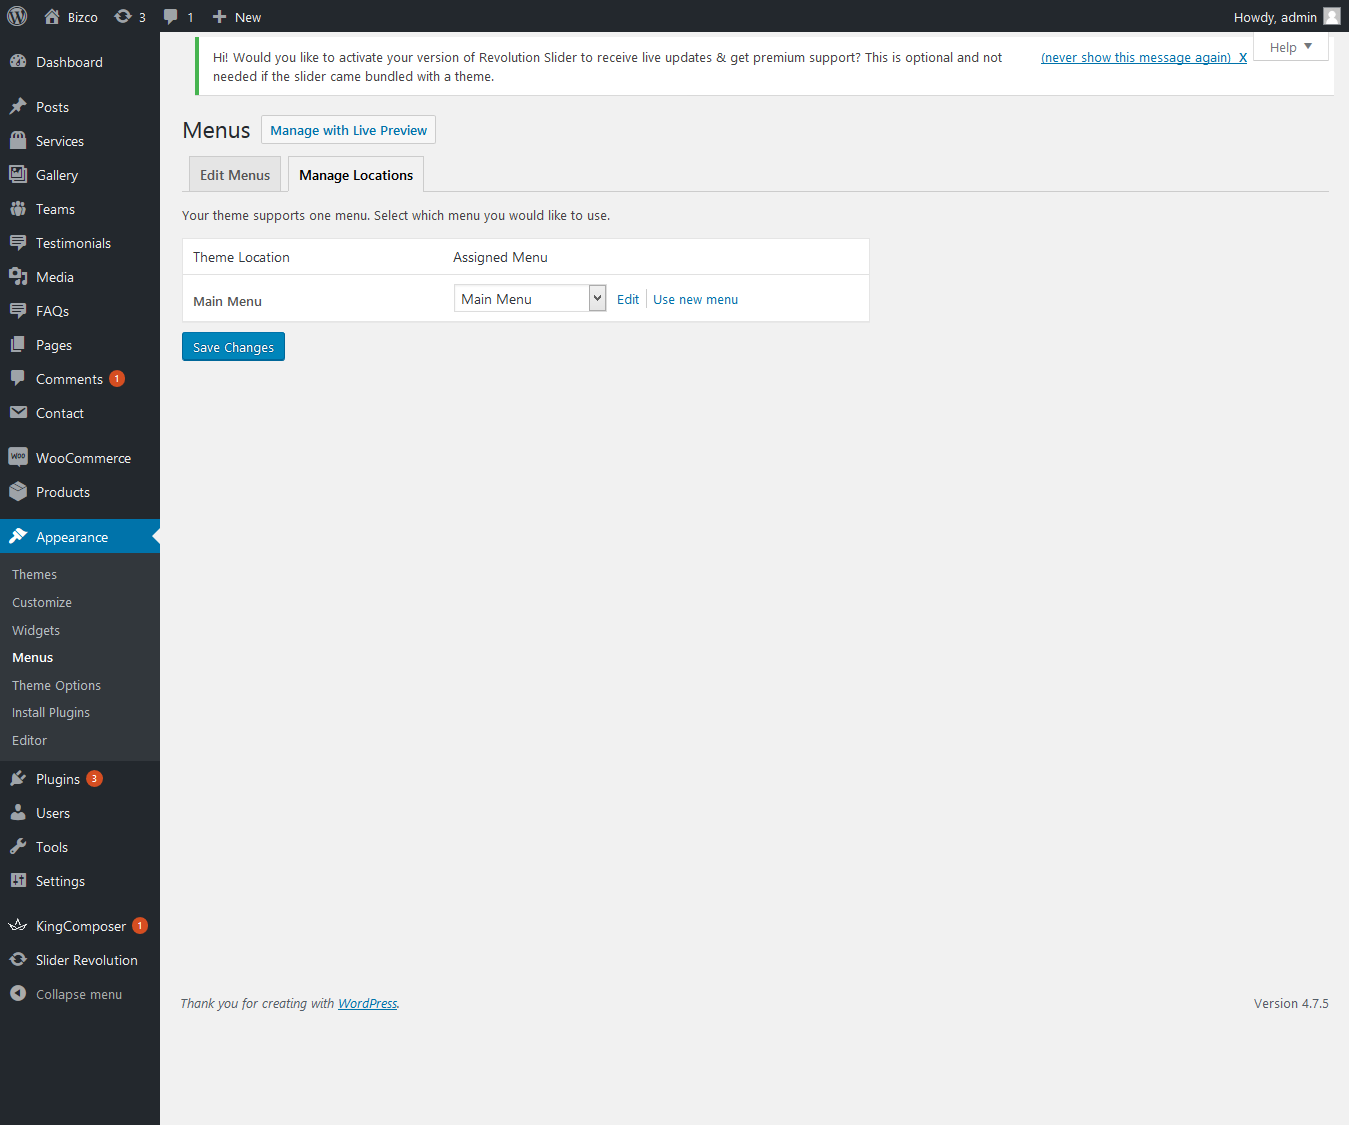Click the 'Use new menu' link

(x=695, y=300)
